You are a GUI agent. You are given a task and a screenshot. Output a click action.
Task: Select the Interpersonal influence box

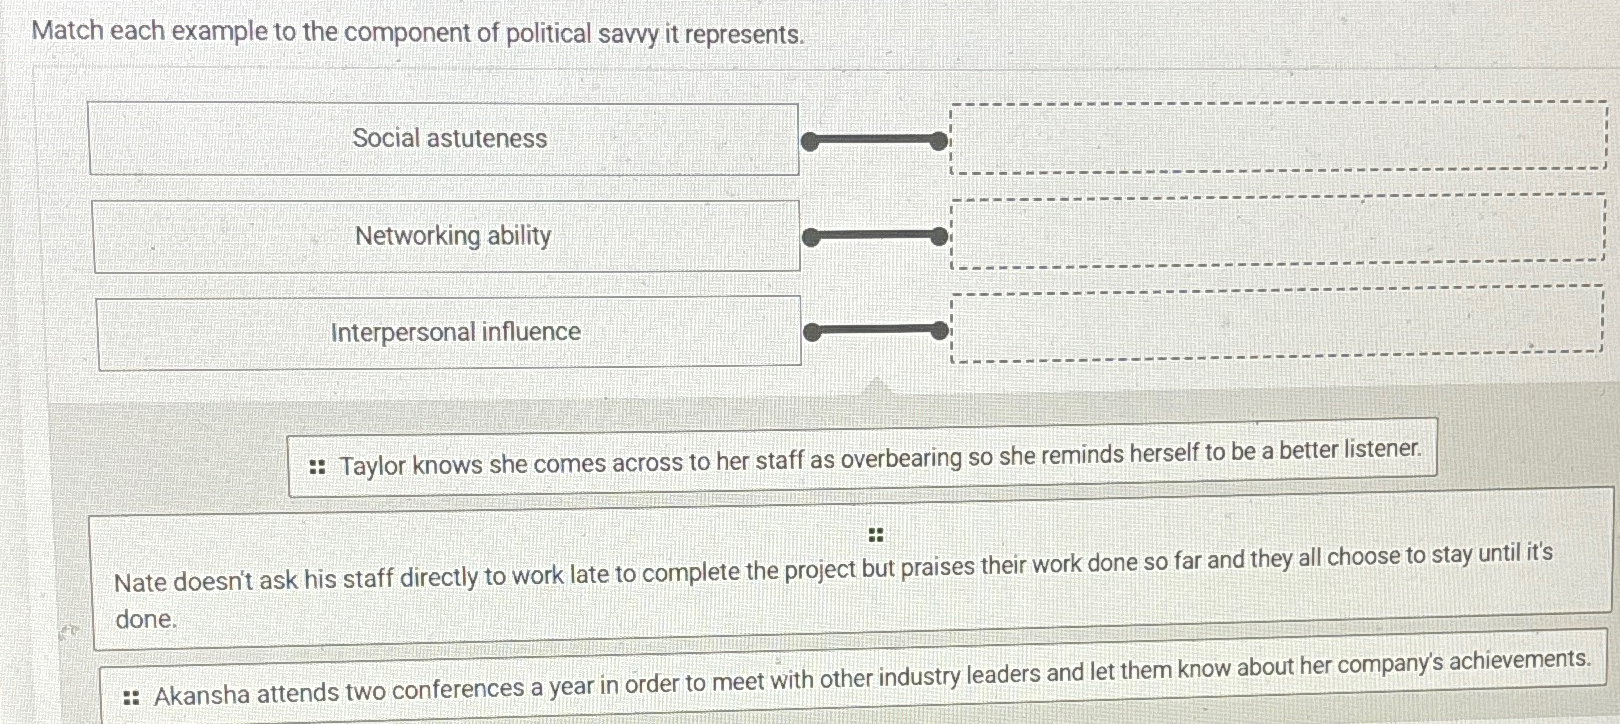click(450, 331)
